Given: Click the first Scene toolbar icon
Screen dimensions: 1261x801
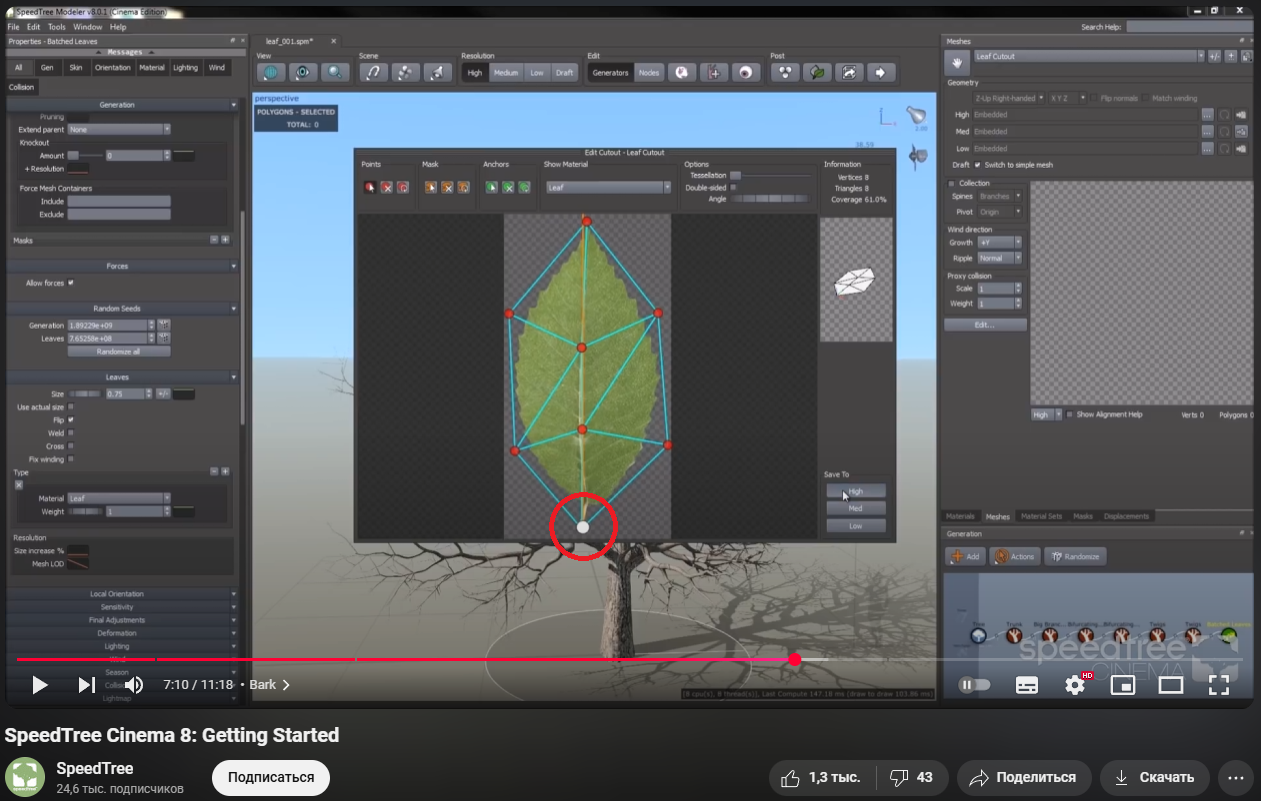Looking at the screenshot, I should point(373,72).
